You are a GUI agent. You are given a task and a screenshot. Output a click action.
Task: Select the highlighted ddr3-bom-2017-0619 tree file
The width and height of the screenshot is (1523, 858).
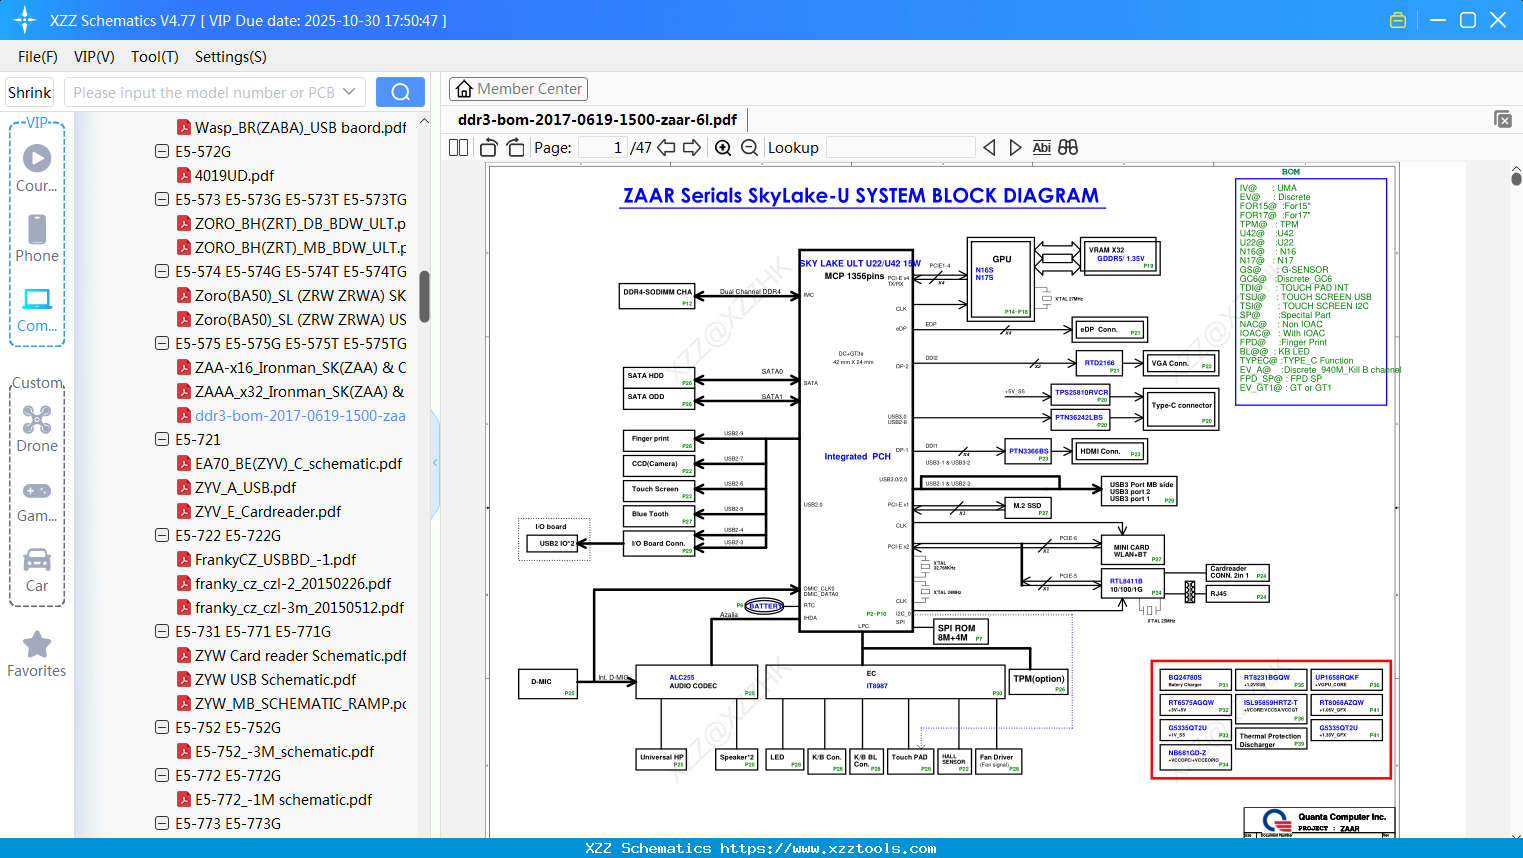coord(300,416)
